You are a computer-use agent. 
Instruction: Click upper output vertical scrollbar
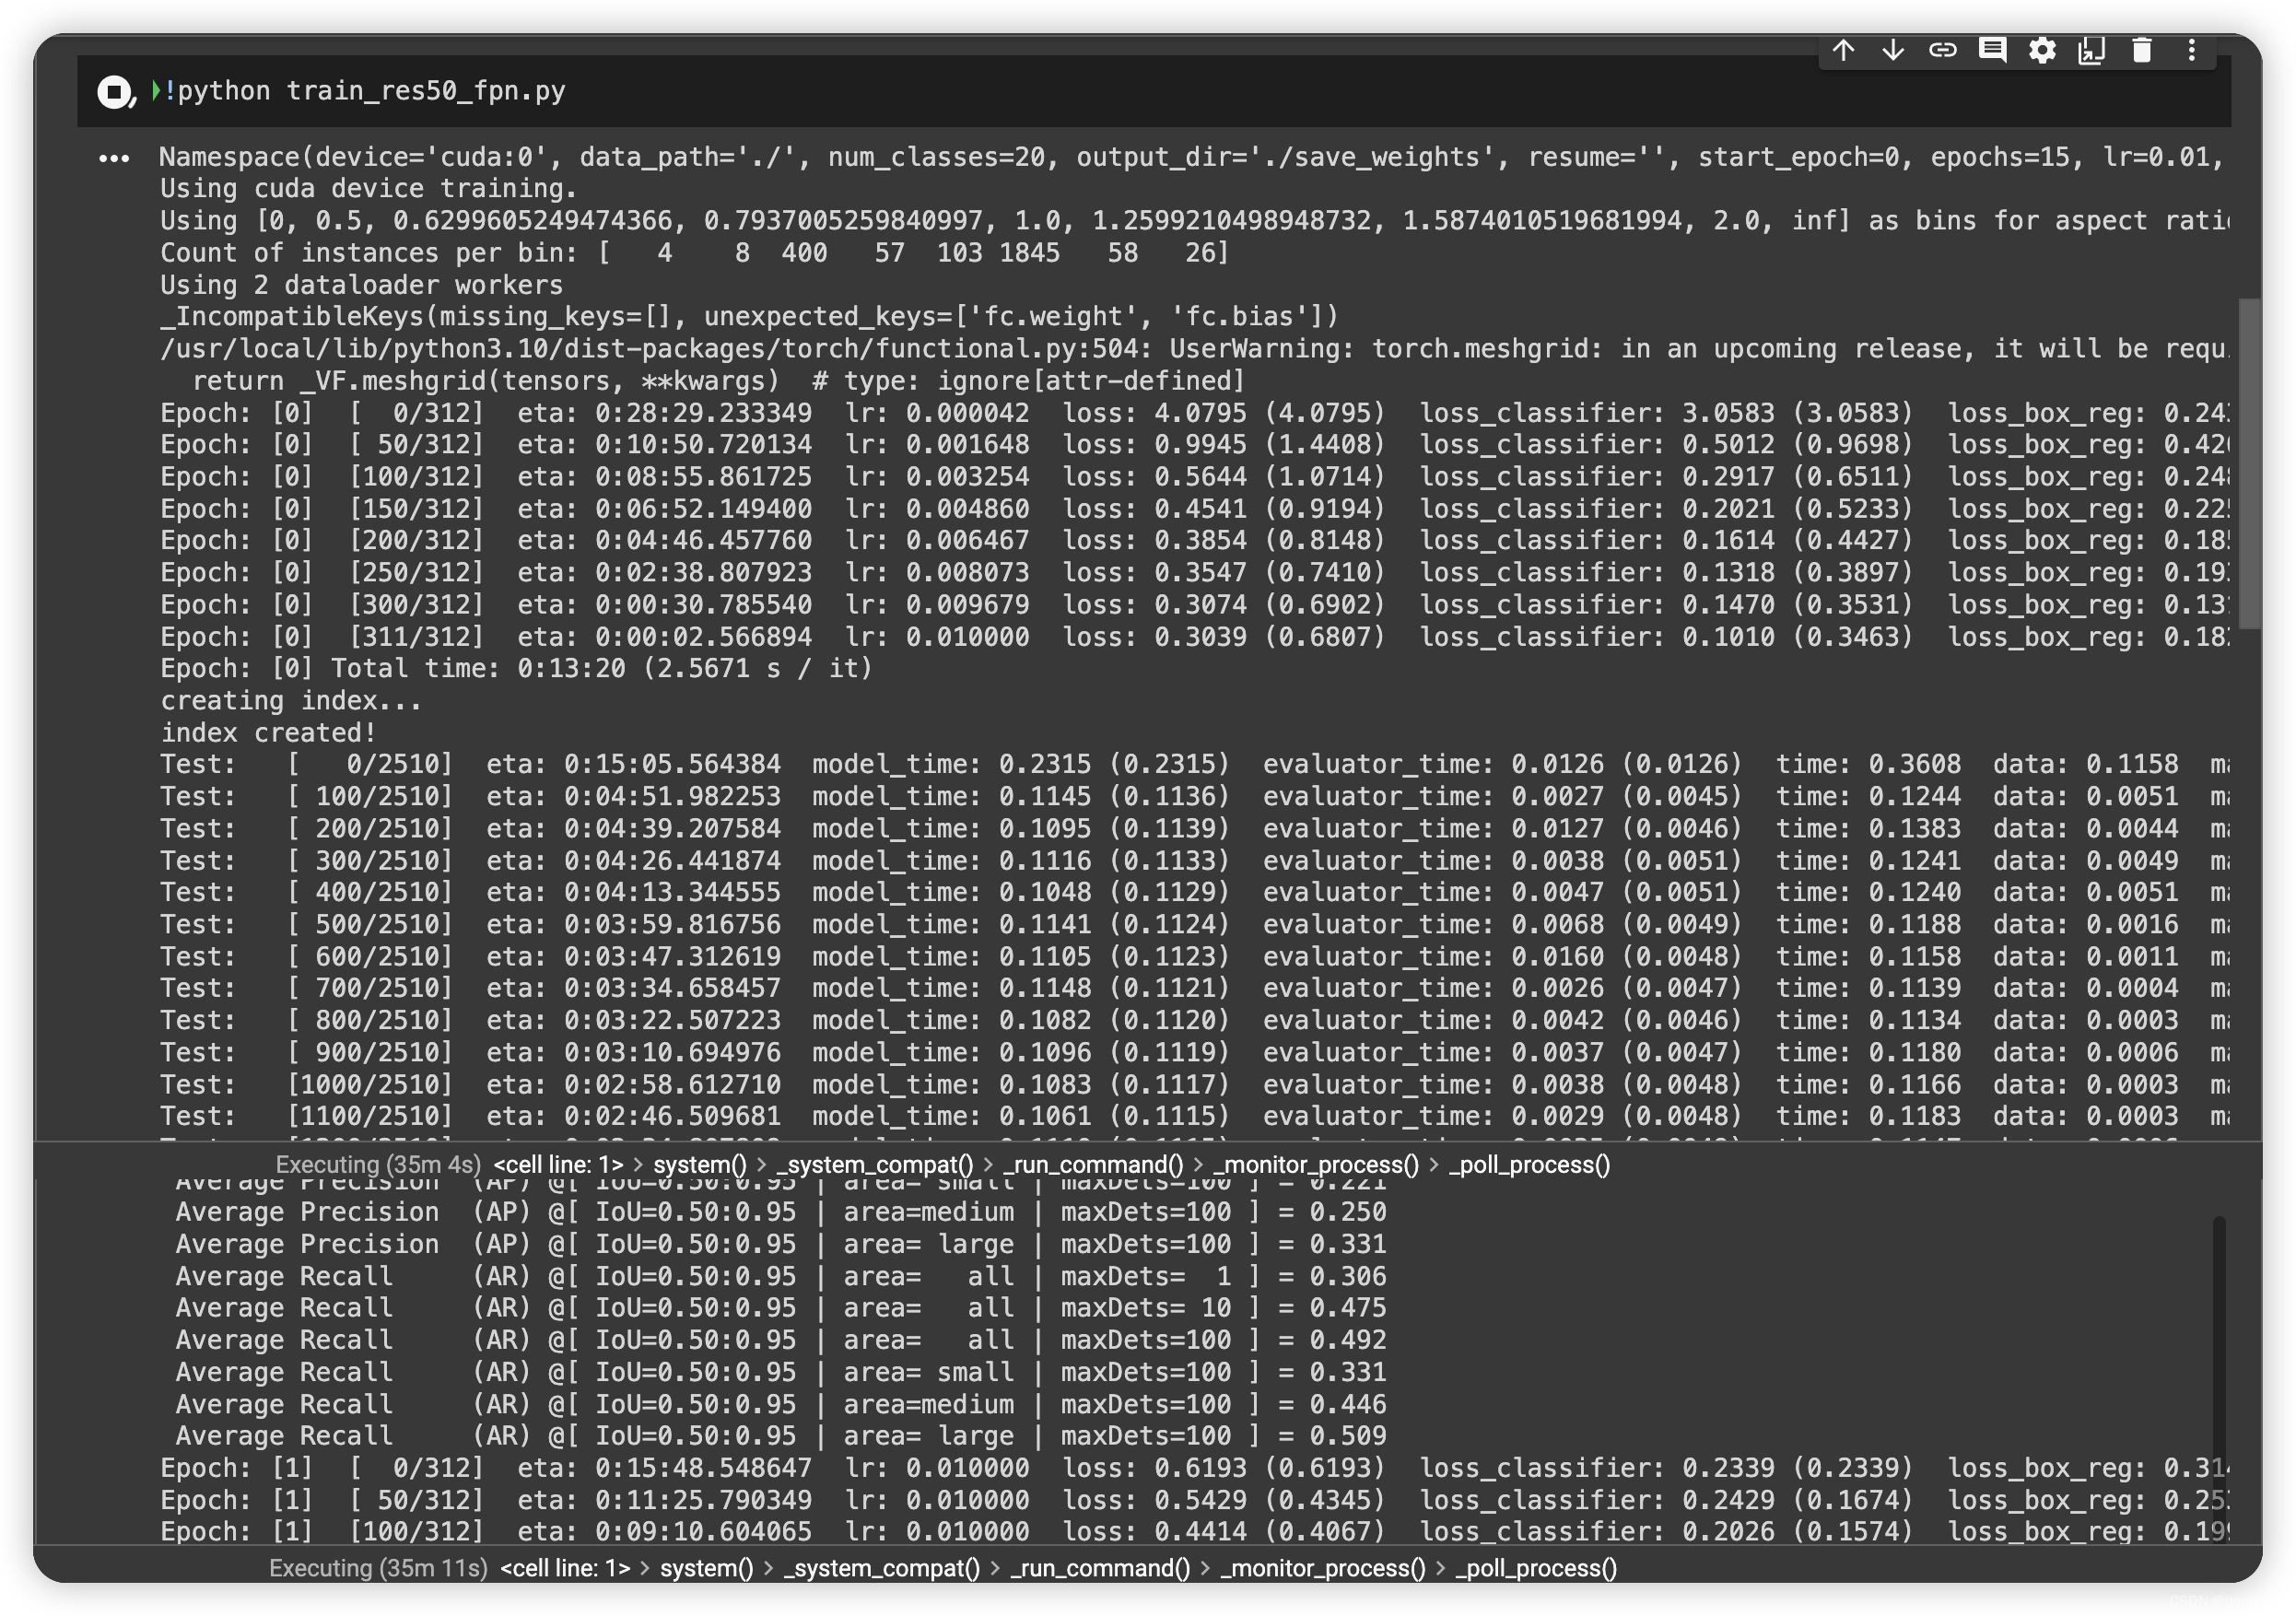point(2249,463)
